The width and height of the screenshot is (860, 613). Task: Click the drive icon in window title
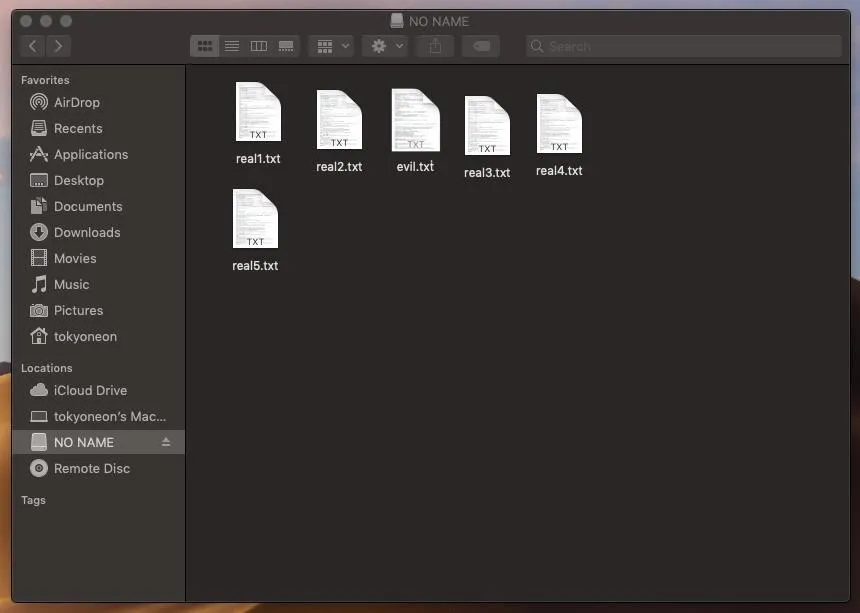(397, 21)
